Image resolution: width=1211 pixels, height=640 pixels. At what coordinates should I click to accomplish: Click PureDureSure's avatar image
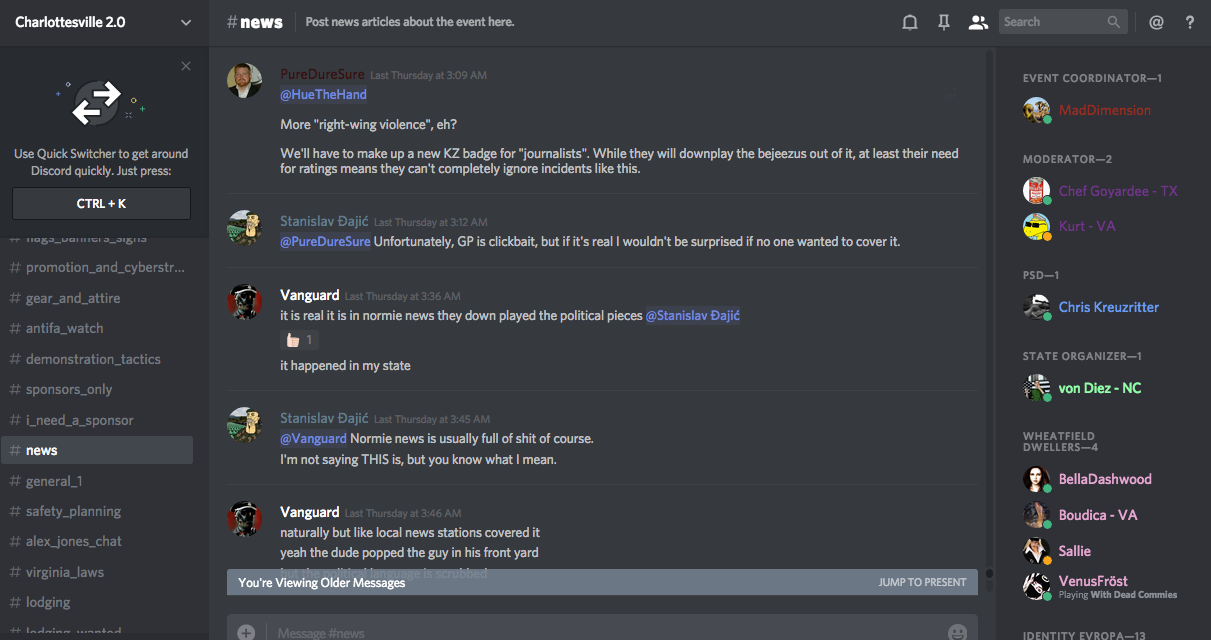(245, 81)
